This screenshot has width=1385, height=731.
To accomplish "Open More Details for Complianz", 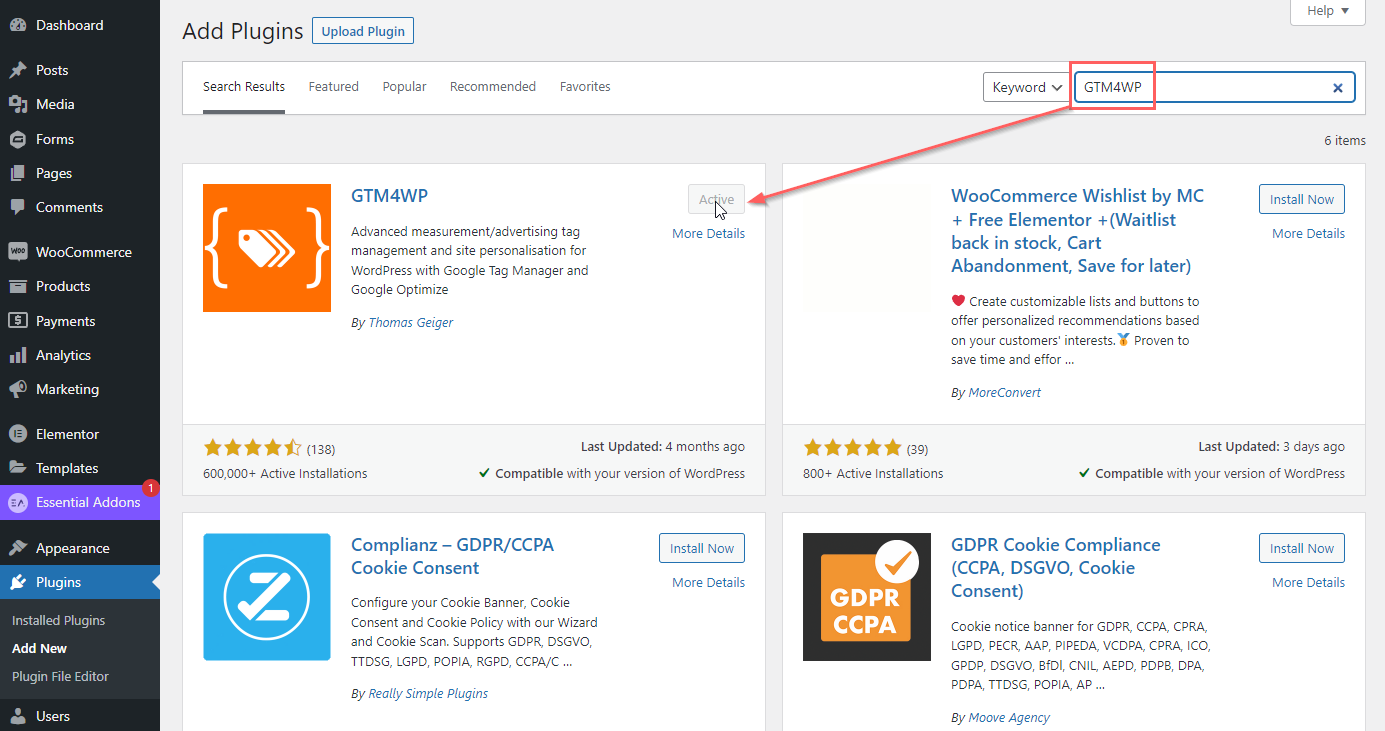I will 709,582.
